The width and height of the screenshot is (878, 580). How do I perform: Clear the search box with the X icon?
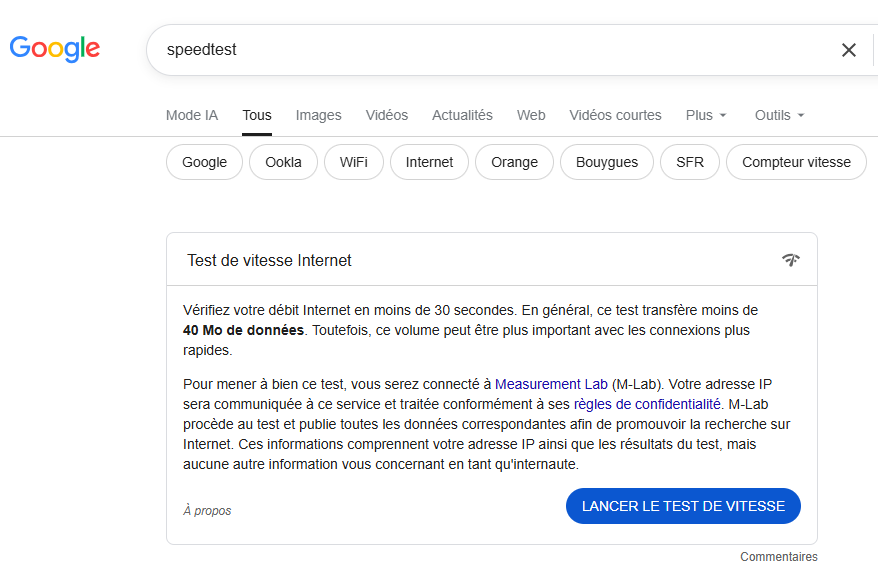pos(848,50)
